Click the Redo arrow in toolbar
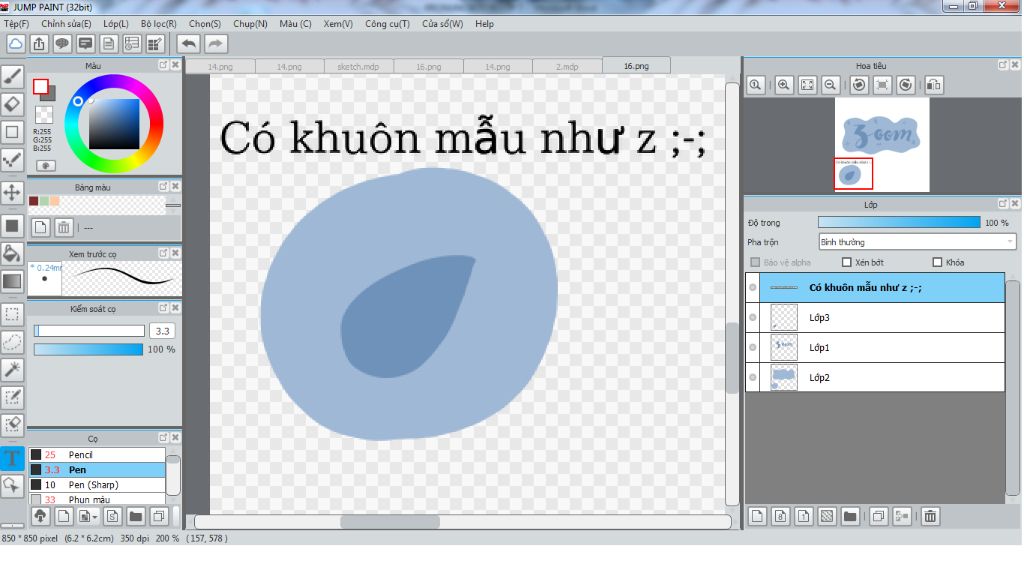Image resolution: width=1024 pixels, height=576 pixels. click(215, 44)
